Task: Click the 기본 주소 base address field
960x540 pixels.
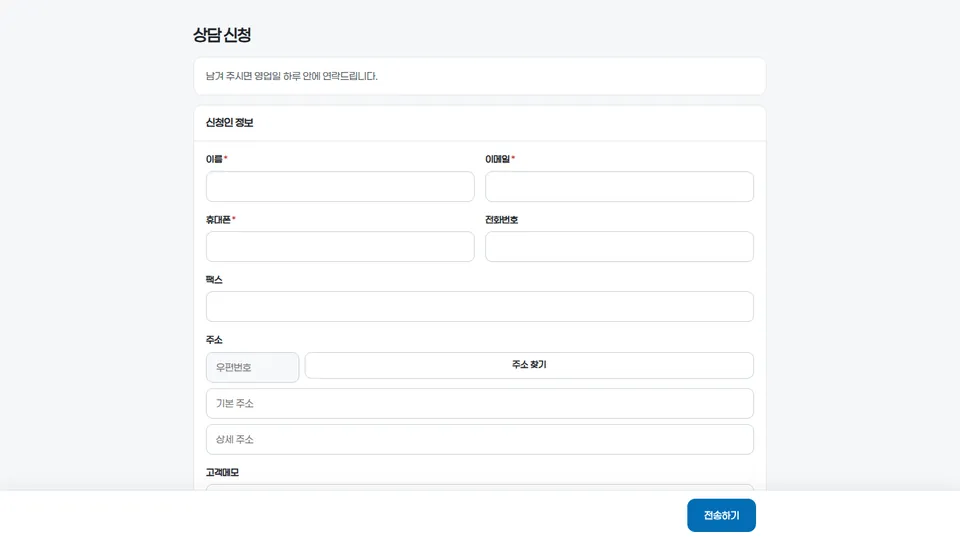Action: [x=479, y=403]
